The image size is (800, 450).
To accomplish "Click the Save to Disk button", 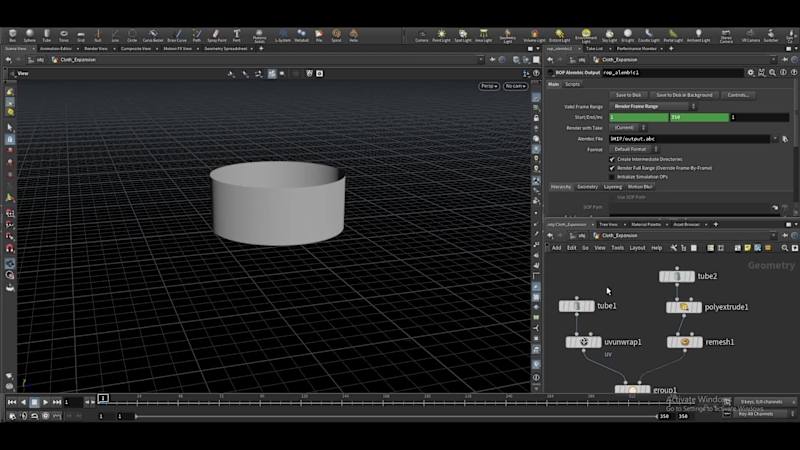I will (628, 95).
